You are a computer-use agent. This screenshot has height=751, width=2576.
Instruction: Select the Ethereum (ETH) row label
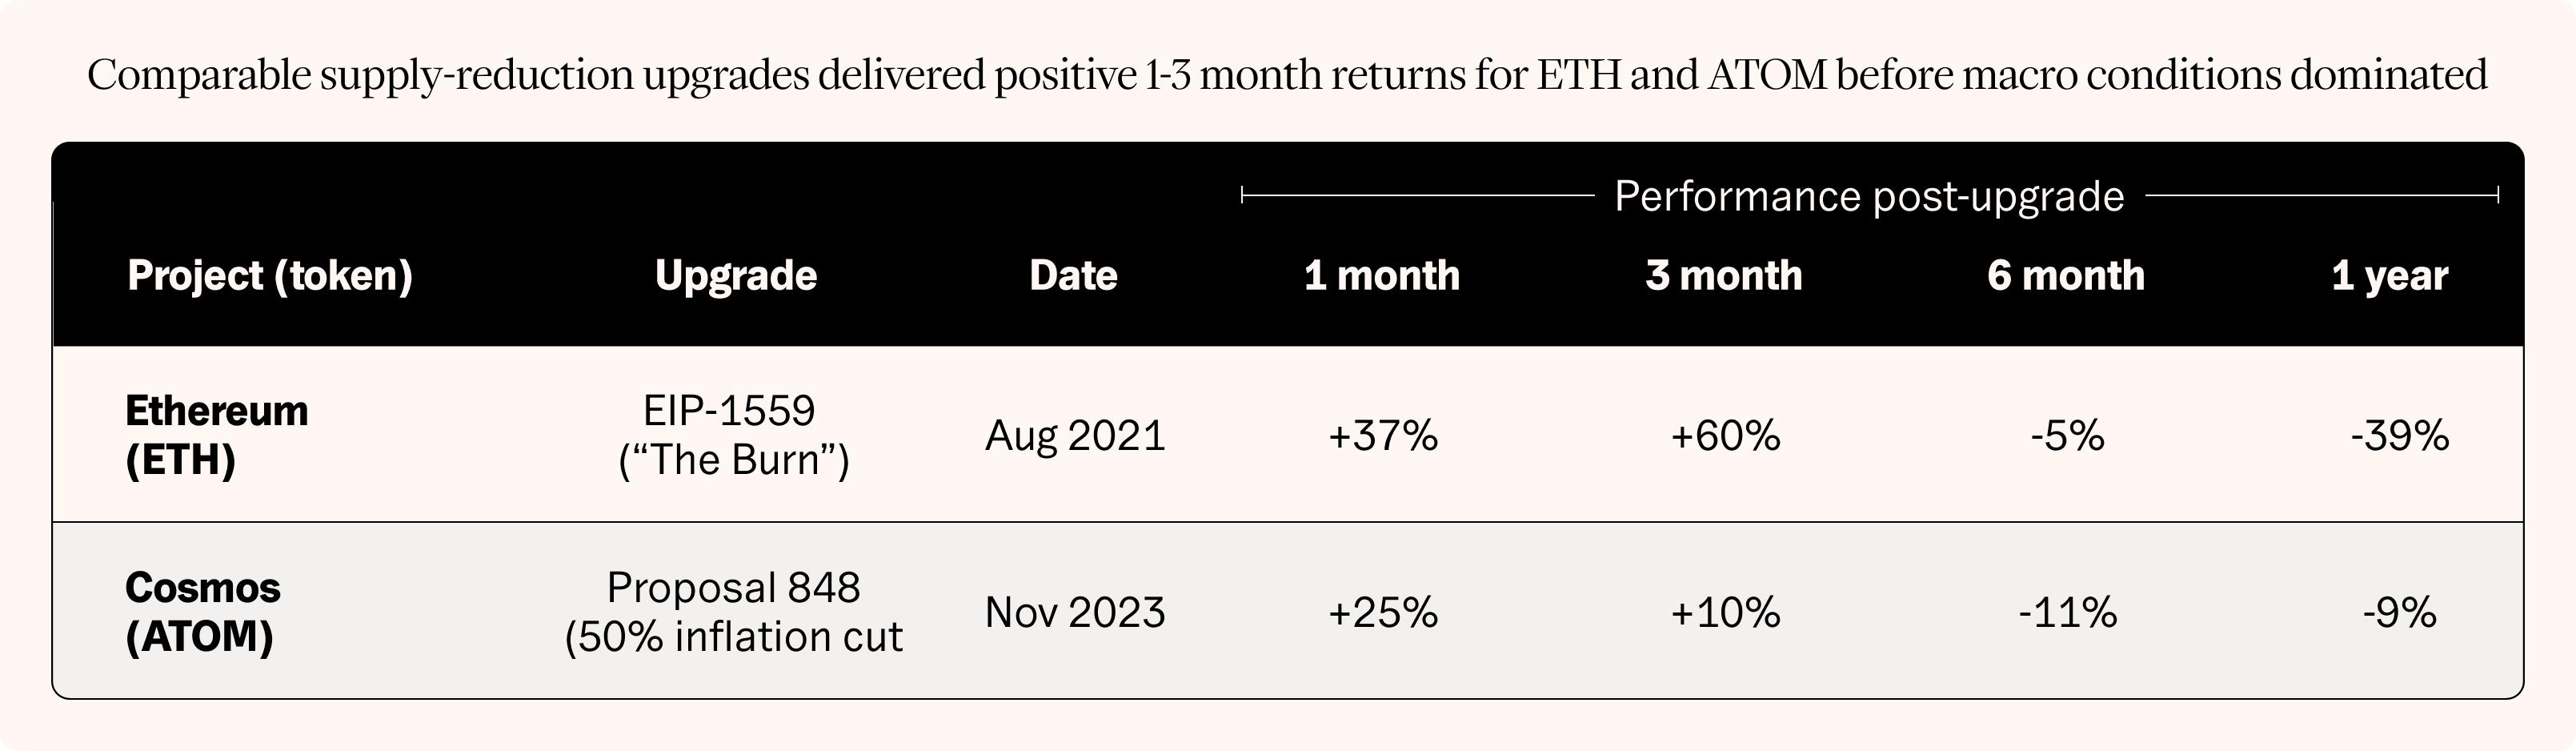217,435
